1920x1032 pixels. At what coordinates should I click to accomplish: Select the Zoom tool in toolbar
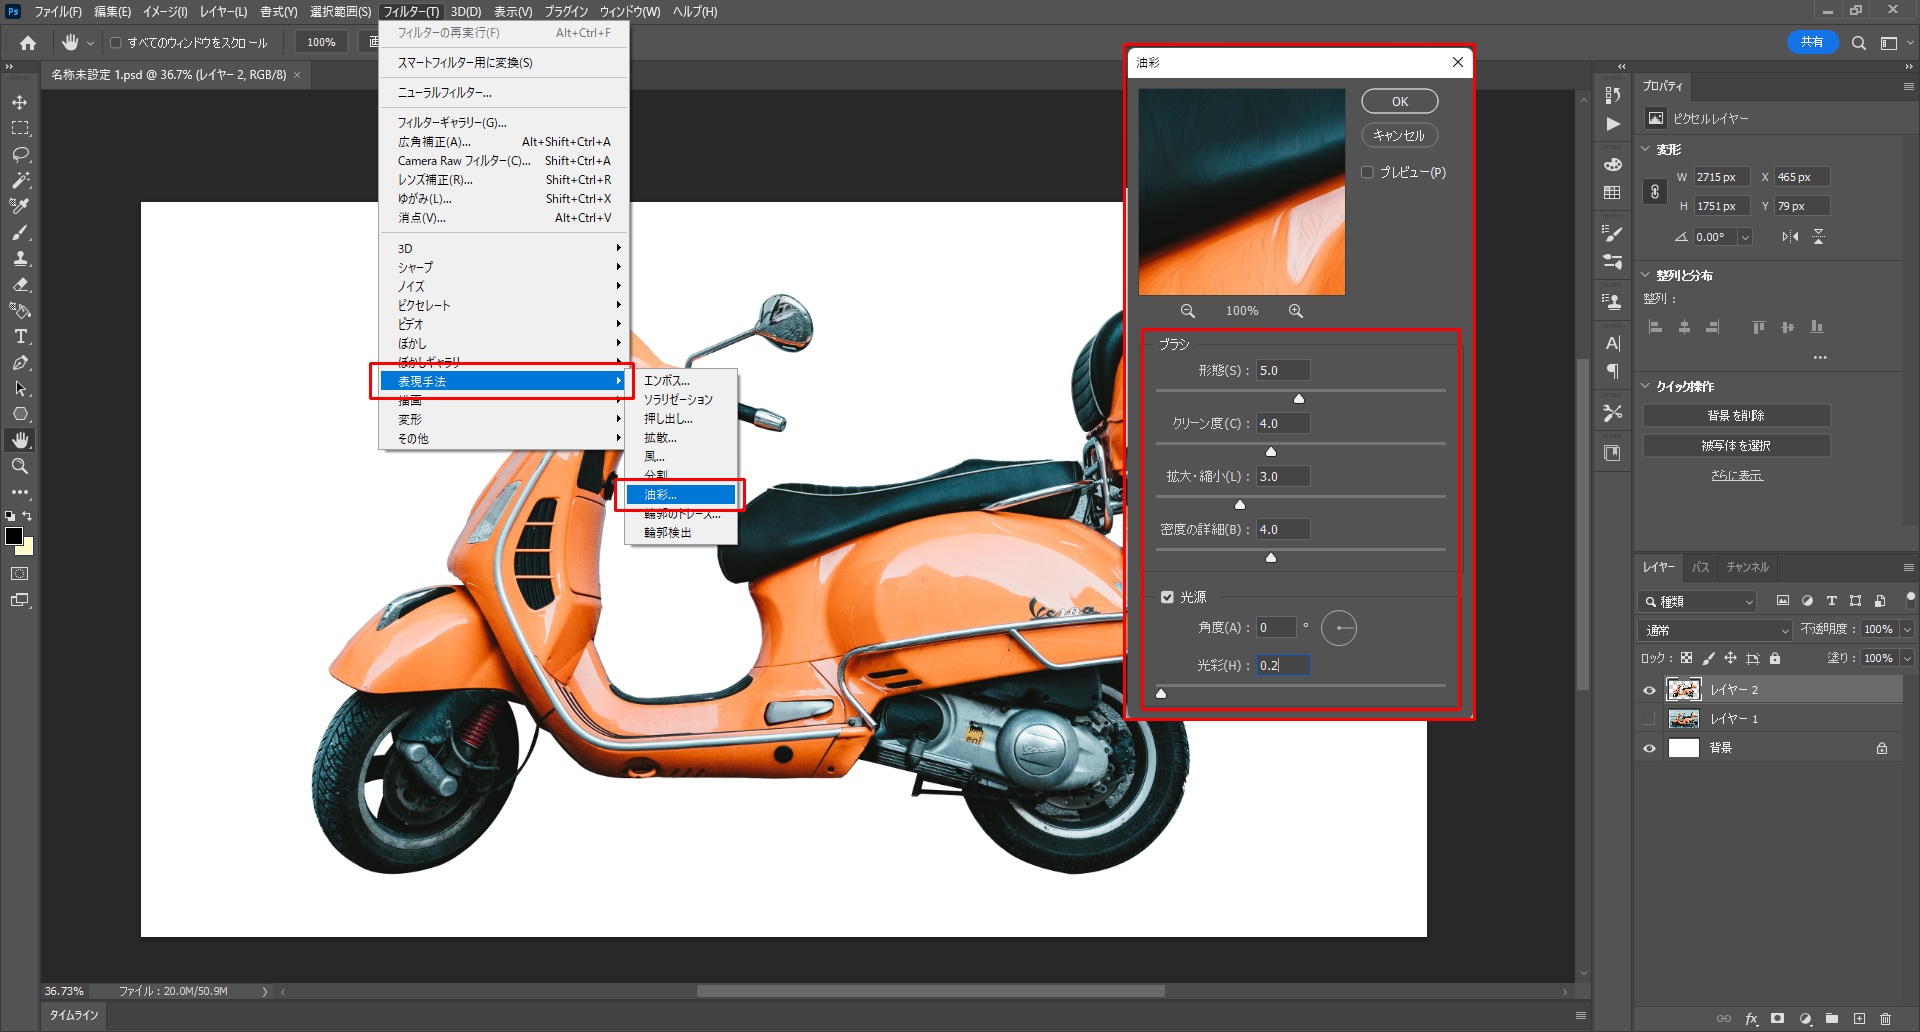point(20,466)
